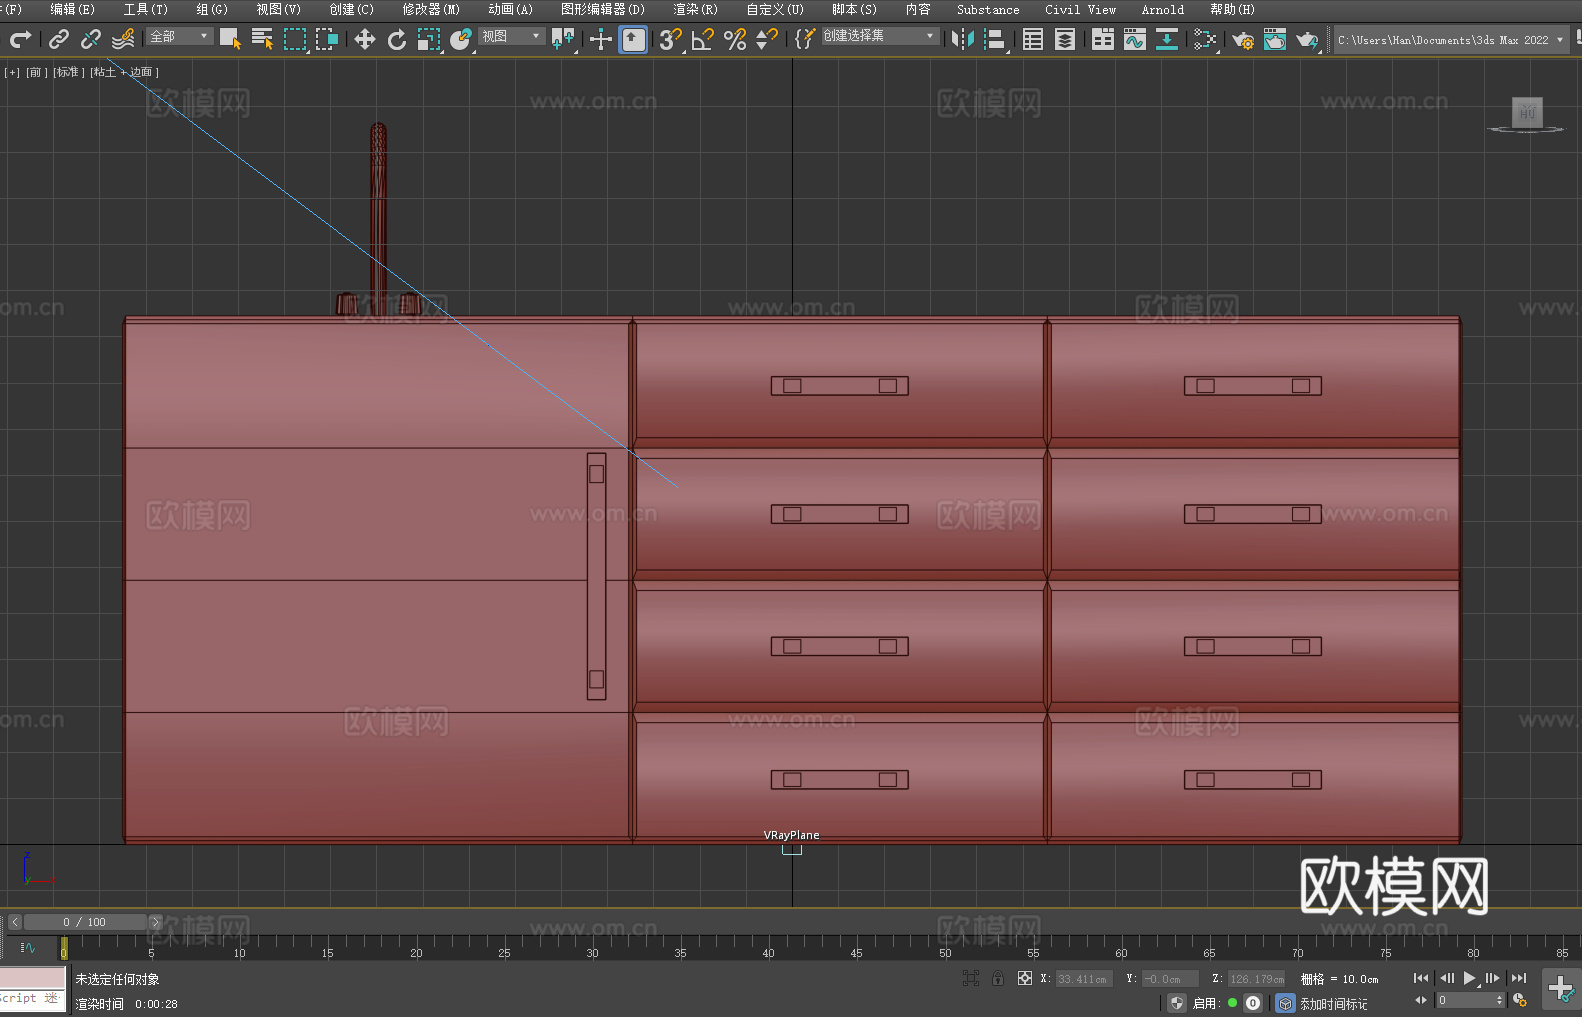
Task: Toggle the Angle Snap icon
Action: (x=703, y=39)
